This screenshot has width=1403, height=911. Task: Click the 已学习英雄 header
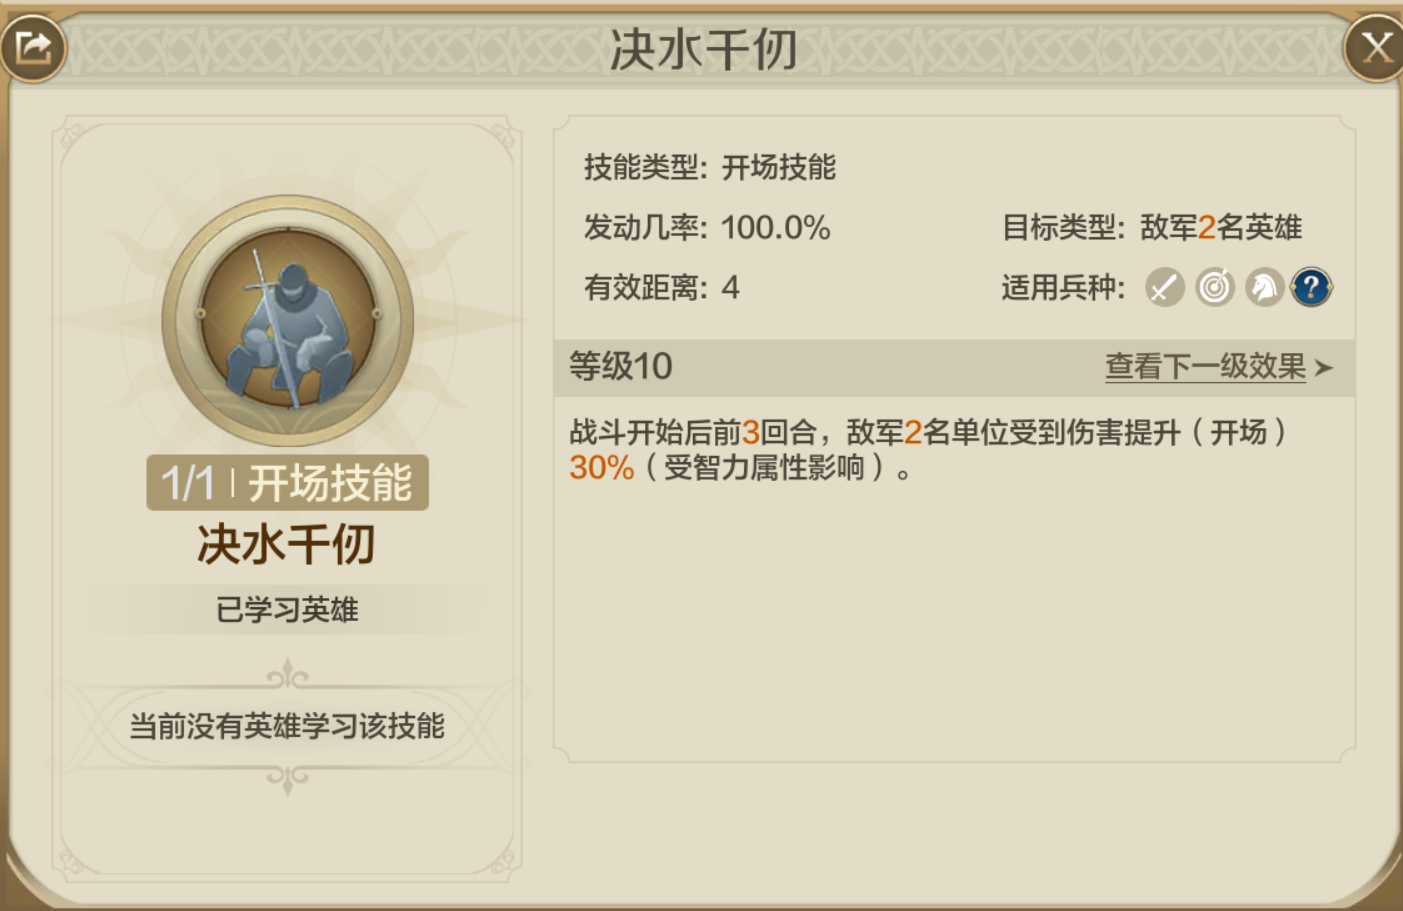[x=288, y=609]
